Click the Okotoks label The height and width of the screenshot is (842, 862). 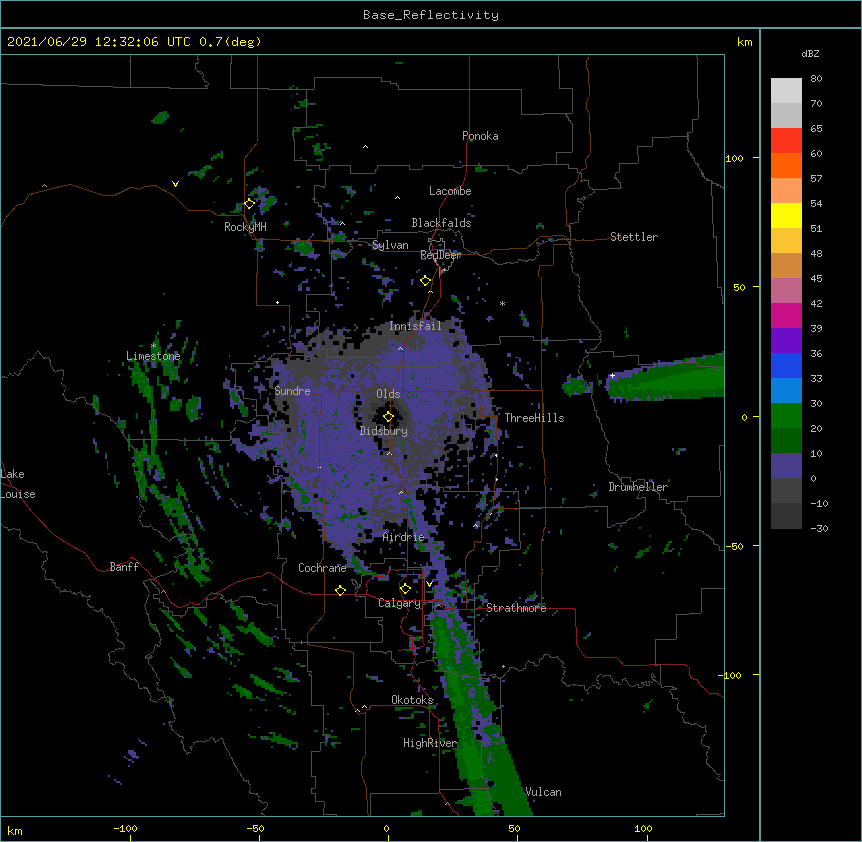click(x=412, y=700)
